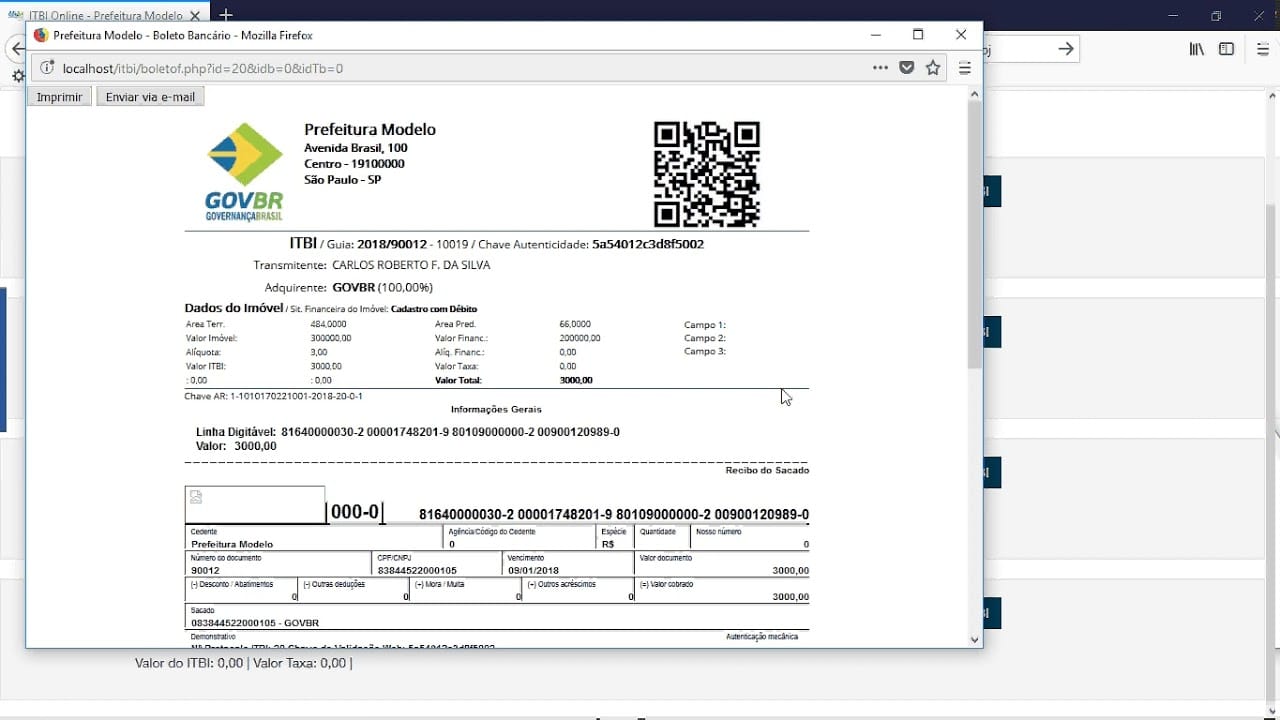Open the Firefox Library

pyautogui.click(x=1196, y=47)
